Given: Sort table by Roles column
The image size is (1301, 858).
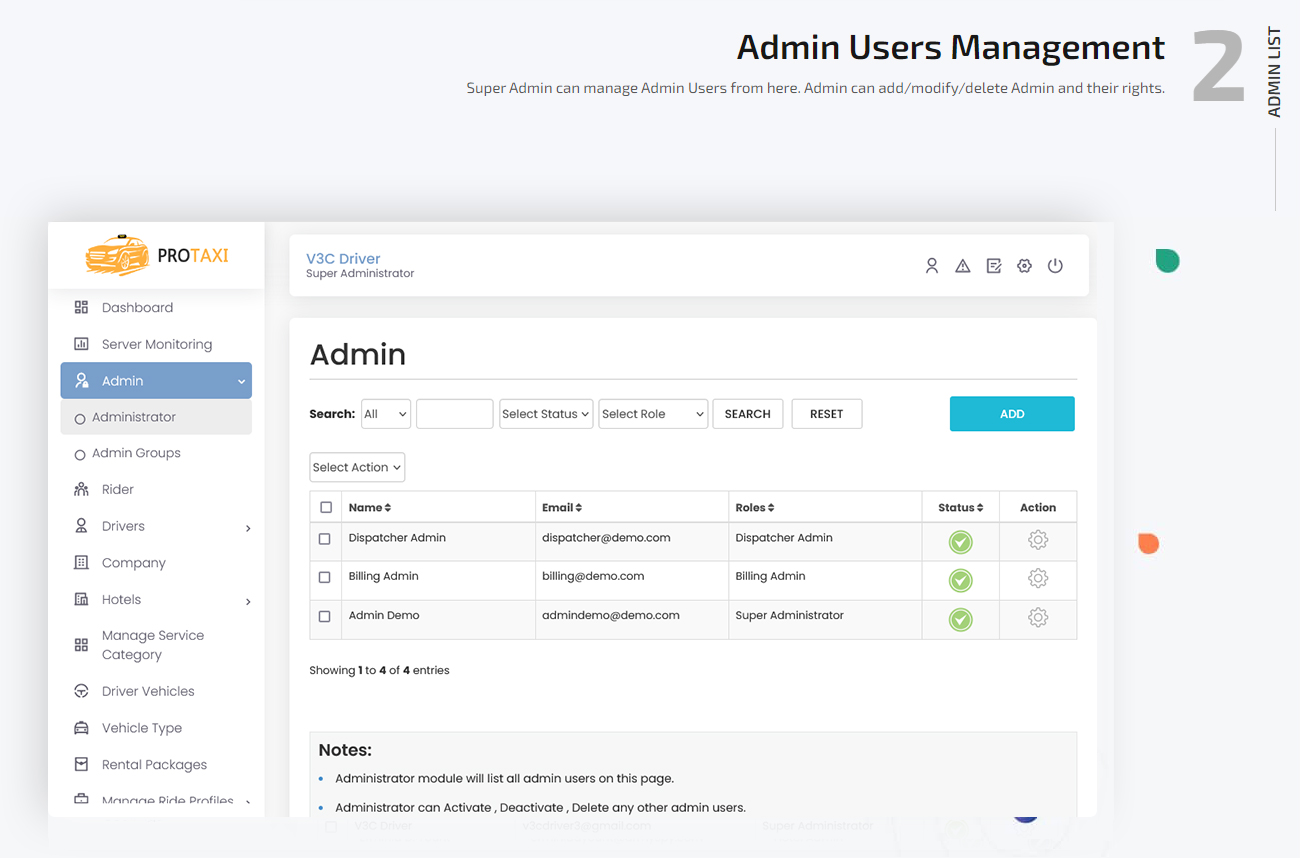Looking at the screenshot, I should (755, 507).
